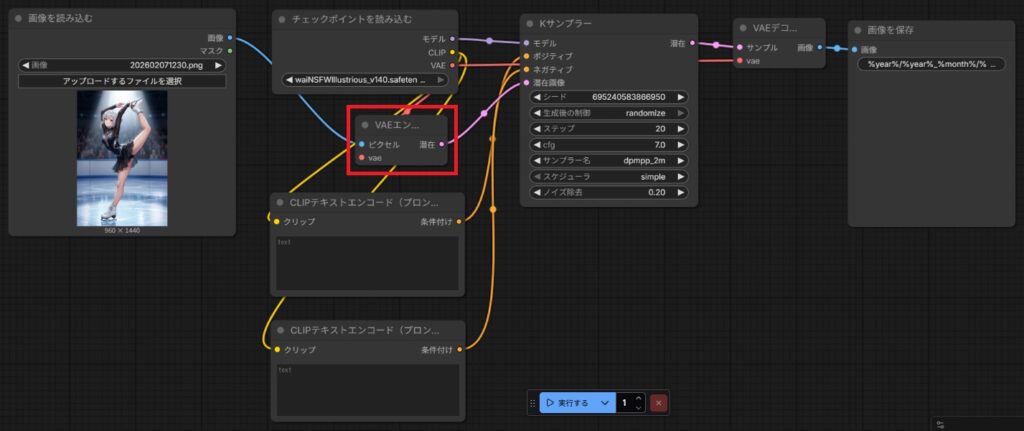
Task: Click the red VAE output port on checkpoint loader
Action: pos(452,64)
